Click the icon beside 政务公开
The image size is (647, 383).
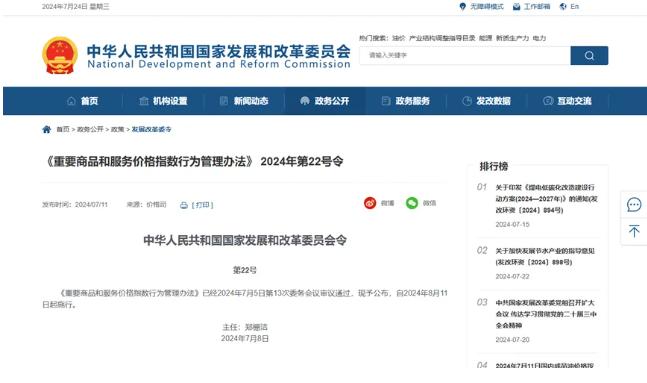pyautogui.click(x=305, y=101)
